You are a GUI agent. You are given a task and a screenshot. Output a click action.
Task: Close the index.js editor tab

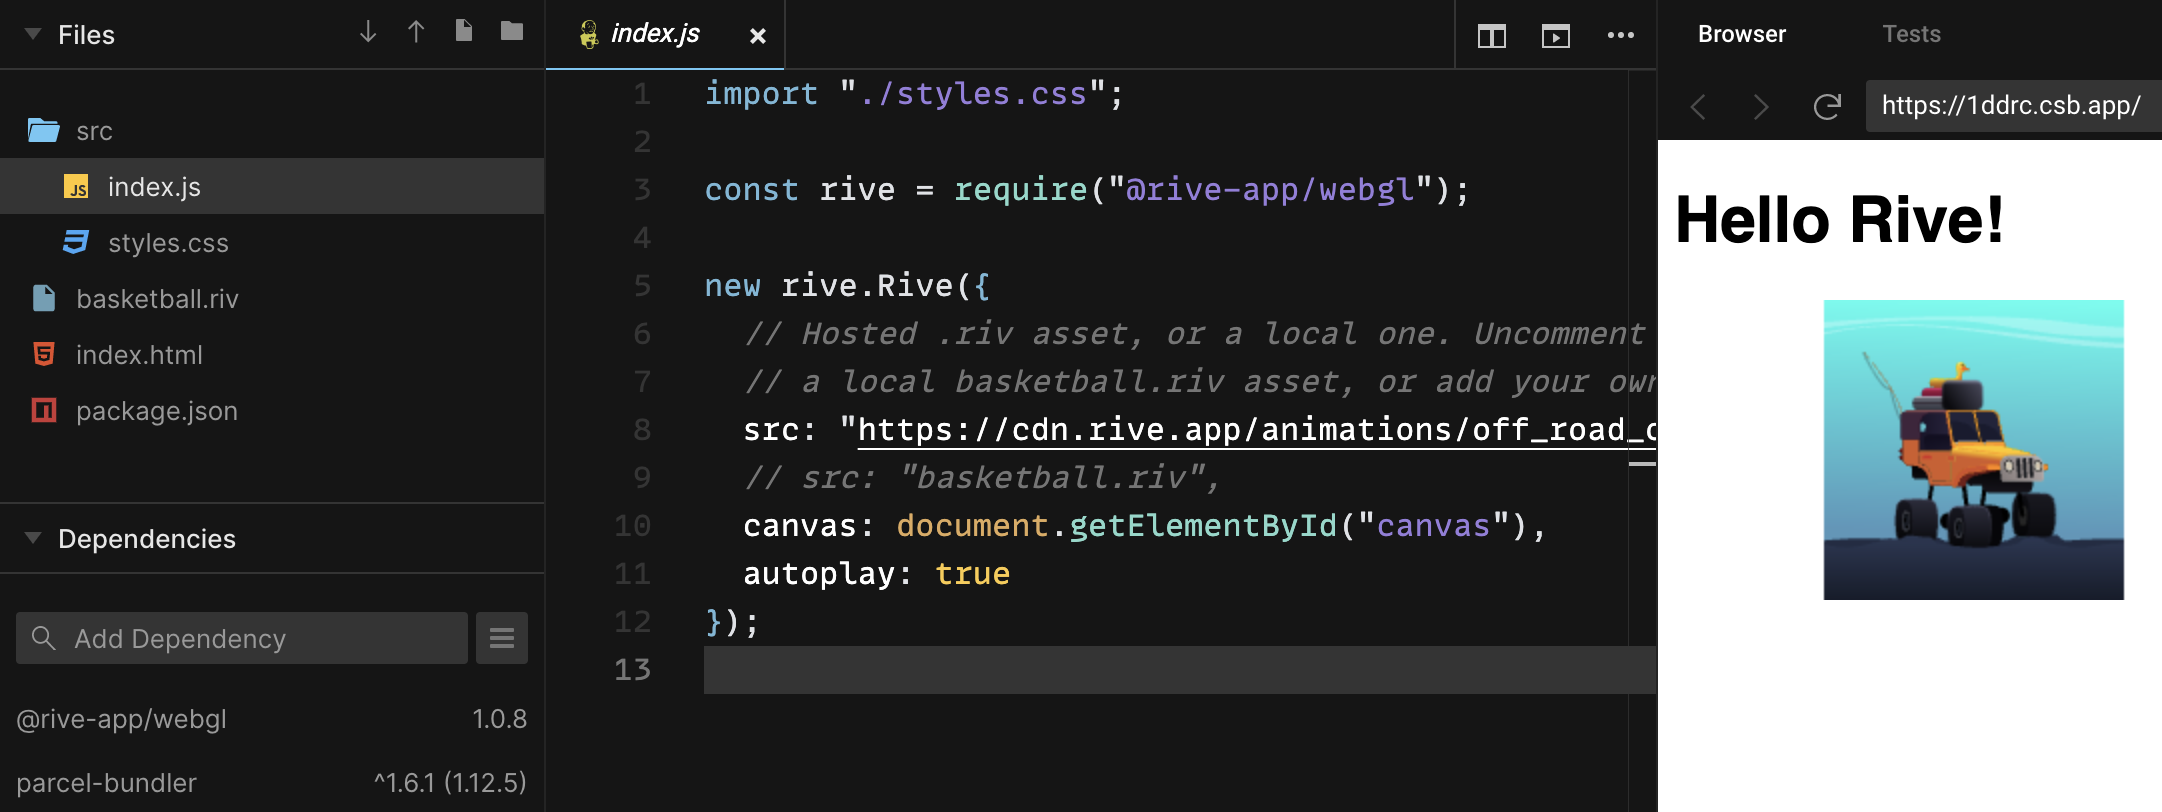[758, 36]
